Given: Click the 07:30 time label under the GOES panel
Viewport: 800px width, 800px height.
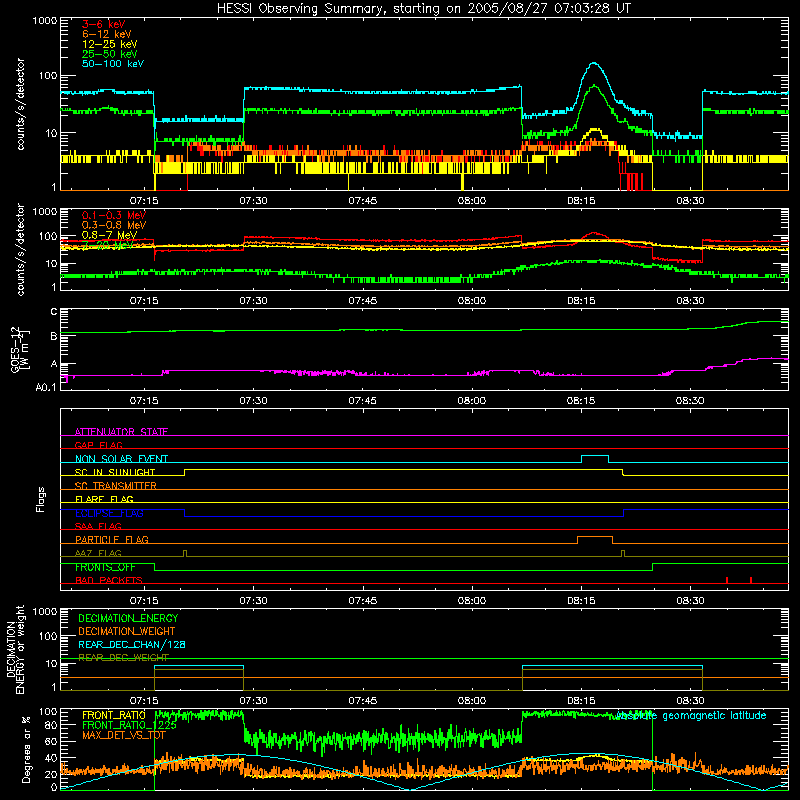Looking at the screenshot, I should (x=254, y=401).
